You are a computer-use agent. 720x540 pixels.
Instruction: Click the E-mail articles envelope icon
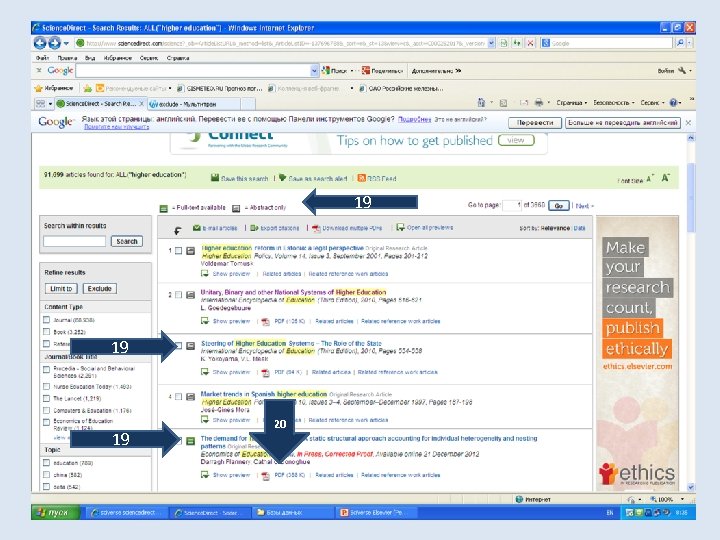point(197,228)
